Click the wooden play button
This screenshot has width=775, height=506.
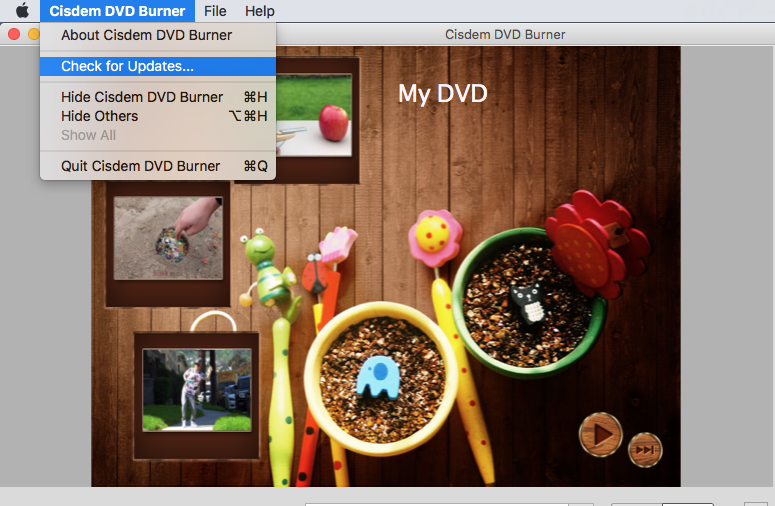point(601,434)
